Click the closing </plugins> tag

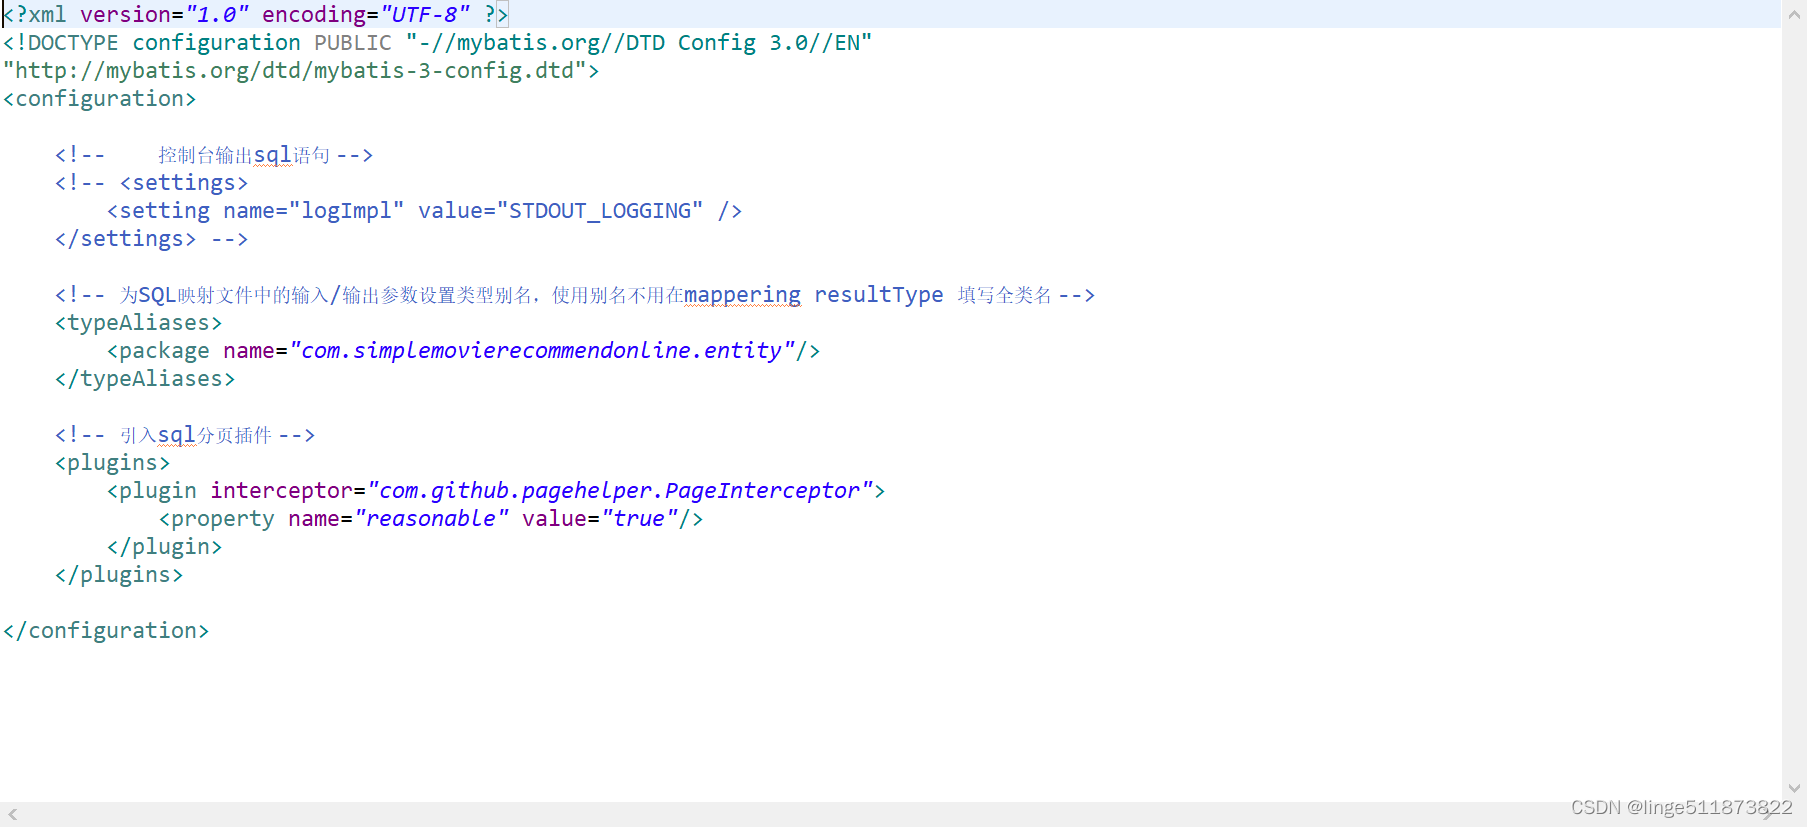coord(119,575)
